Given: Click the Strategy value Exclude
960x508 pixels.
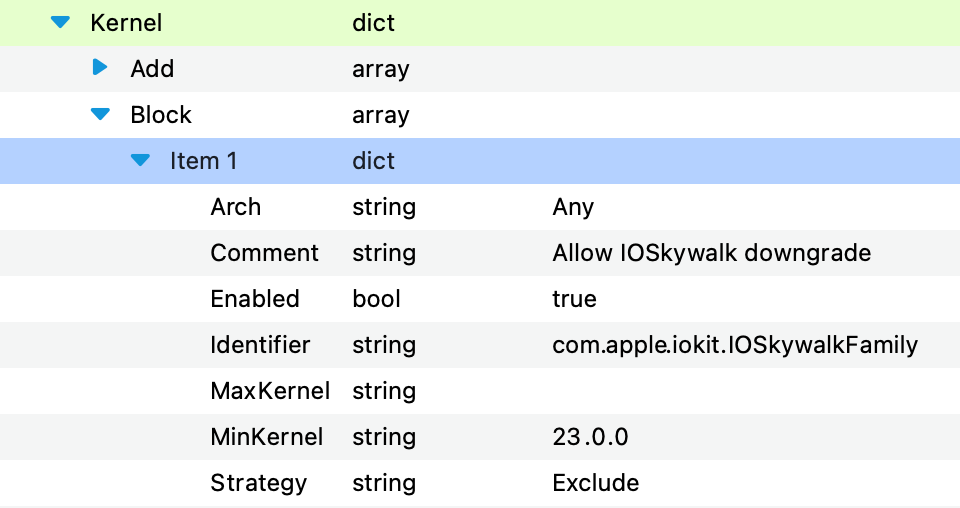Looking at the screenshot, I should 596,483.
